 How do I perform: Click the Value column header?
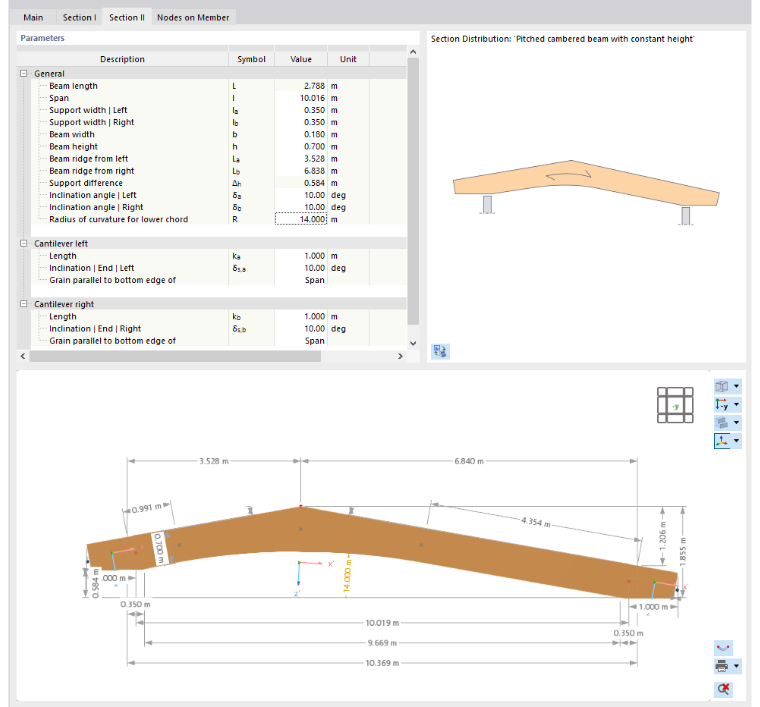(x=301, y=59)
